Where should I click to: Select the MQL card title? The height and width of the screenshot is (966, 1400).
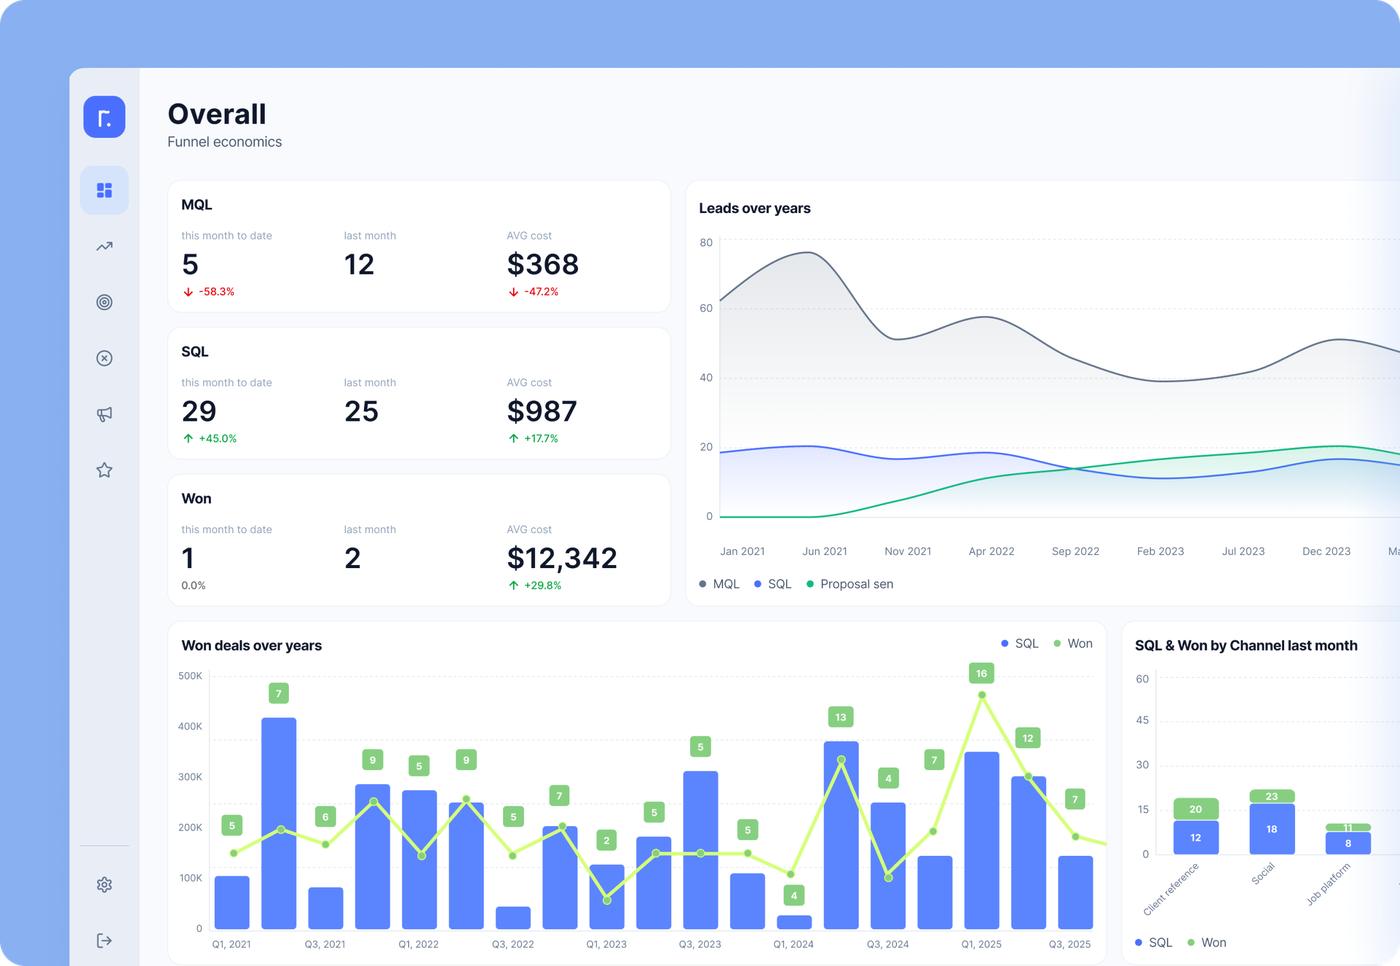click(197, 205)
